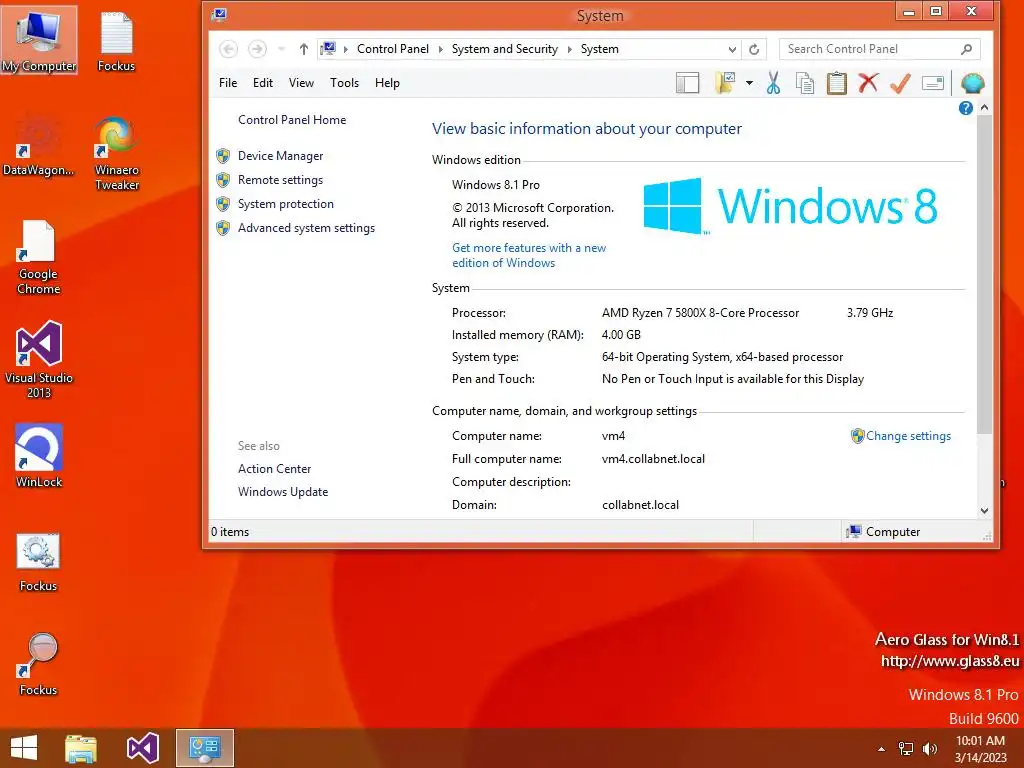Click the scissors Cut icon
This screenshot has height=768, width=1024.
pyautogui.click(x=773, y=83)
